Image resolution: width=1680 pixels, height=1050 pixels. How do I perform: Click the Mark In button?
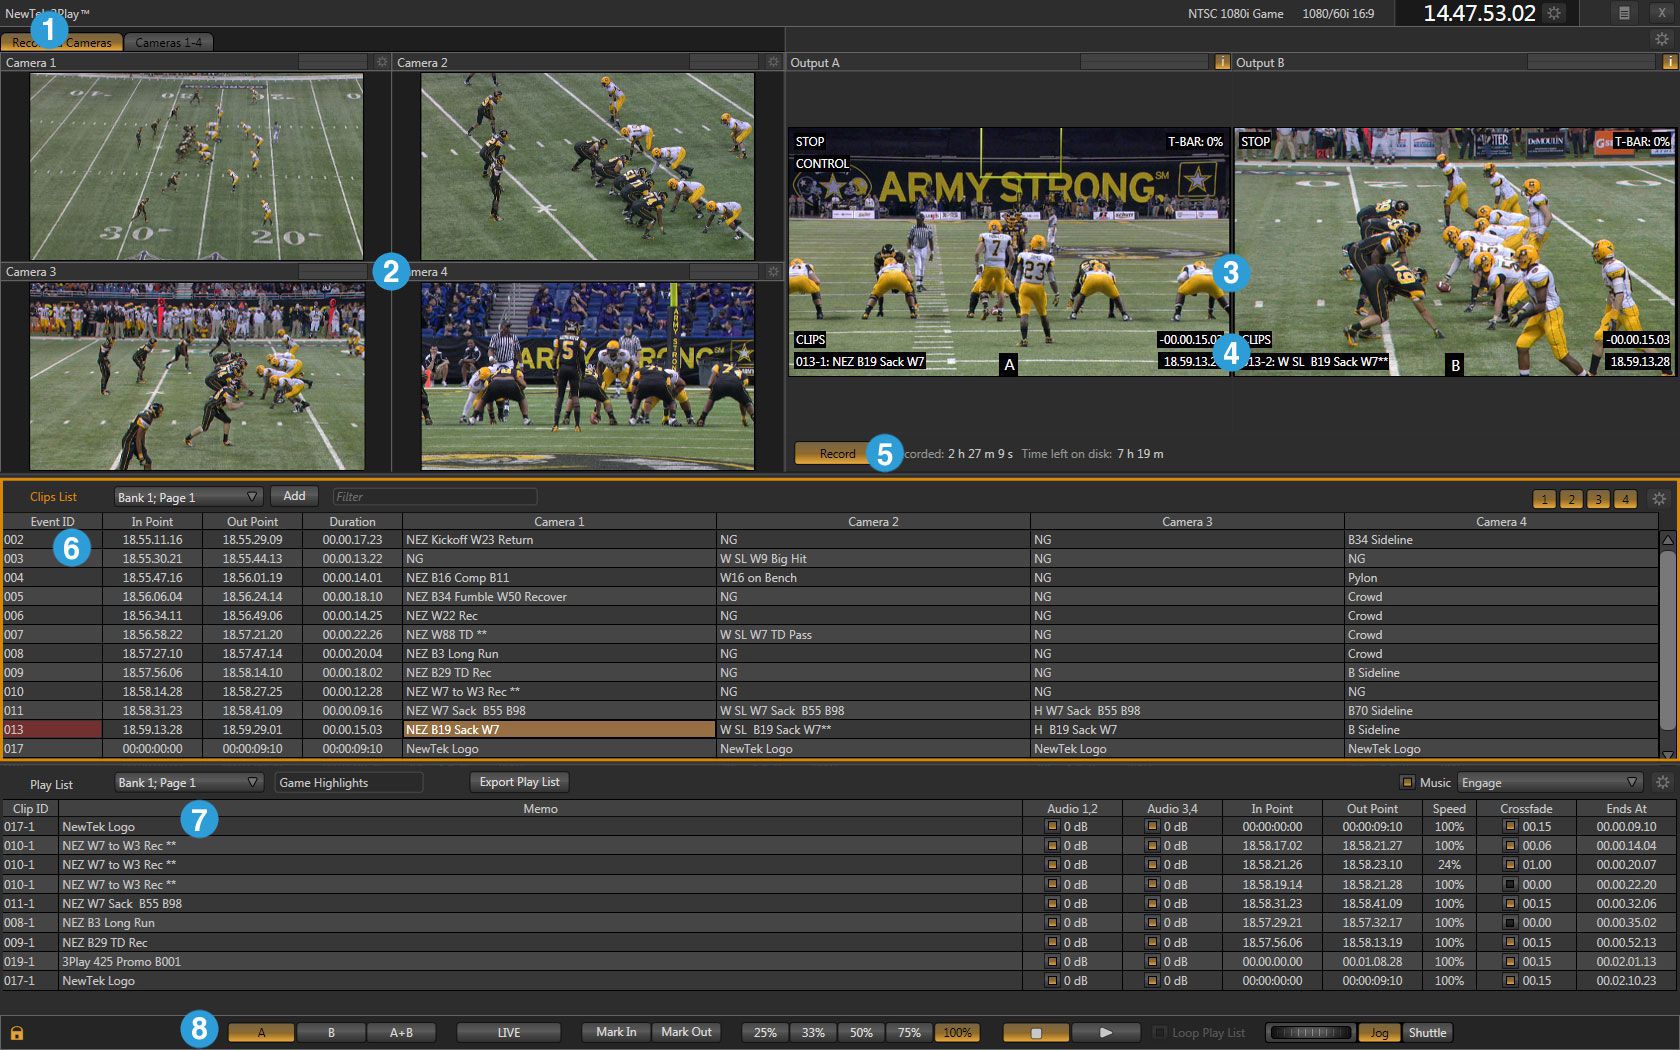coord(616,1033)
